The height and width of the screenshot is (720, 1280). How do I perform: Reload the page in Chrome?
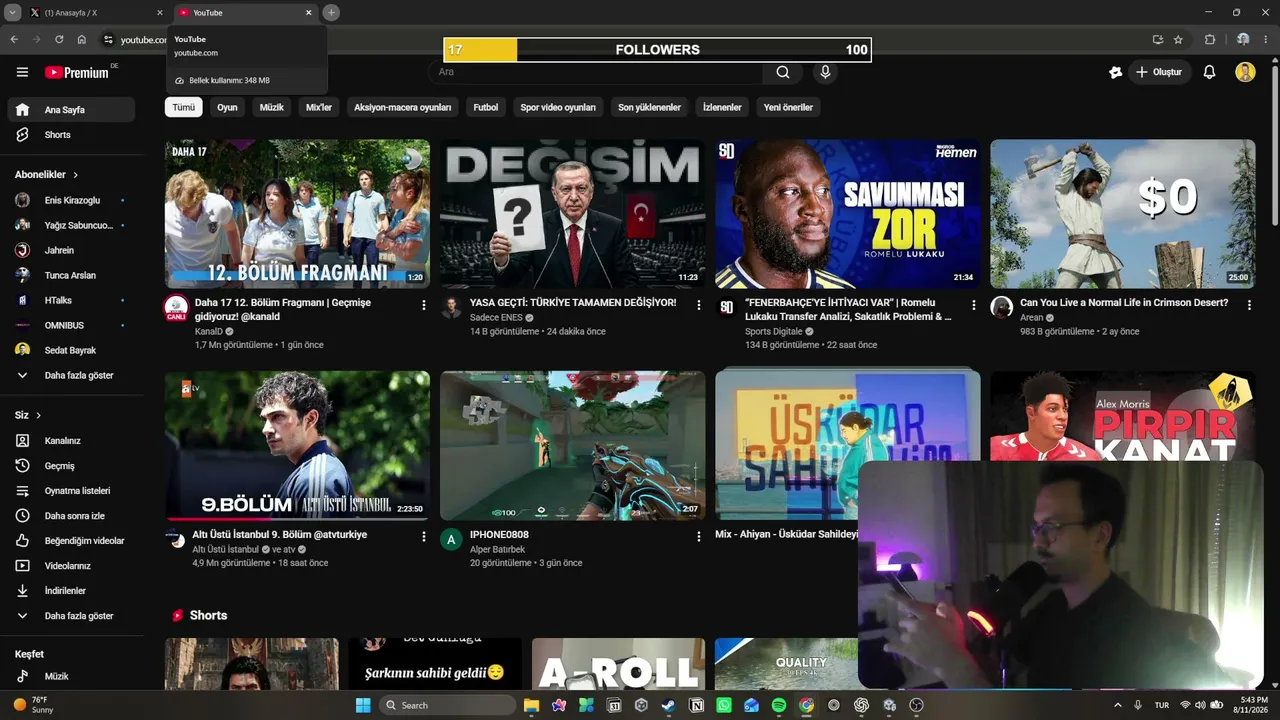pyautogui.click(x=59, y=39)
